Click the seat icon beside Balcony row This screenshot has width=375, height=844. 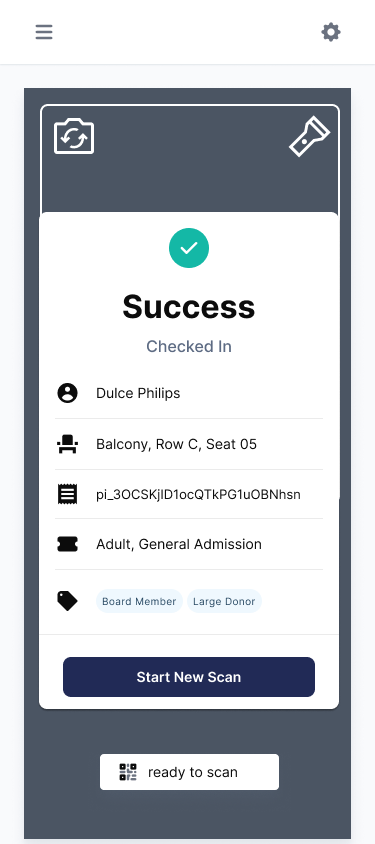click(x=67, y=445)
